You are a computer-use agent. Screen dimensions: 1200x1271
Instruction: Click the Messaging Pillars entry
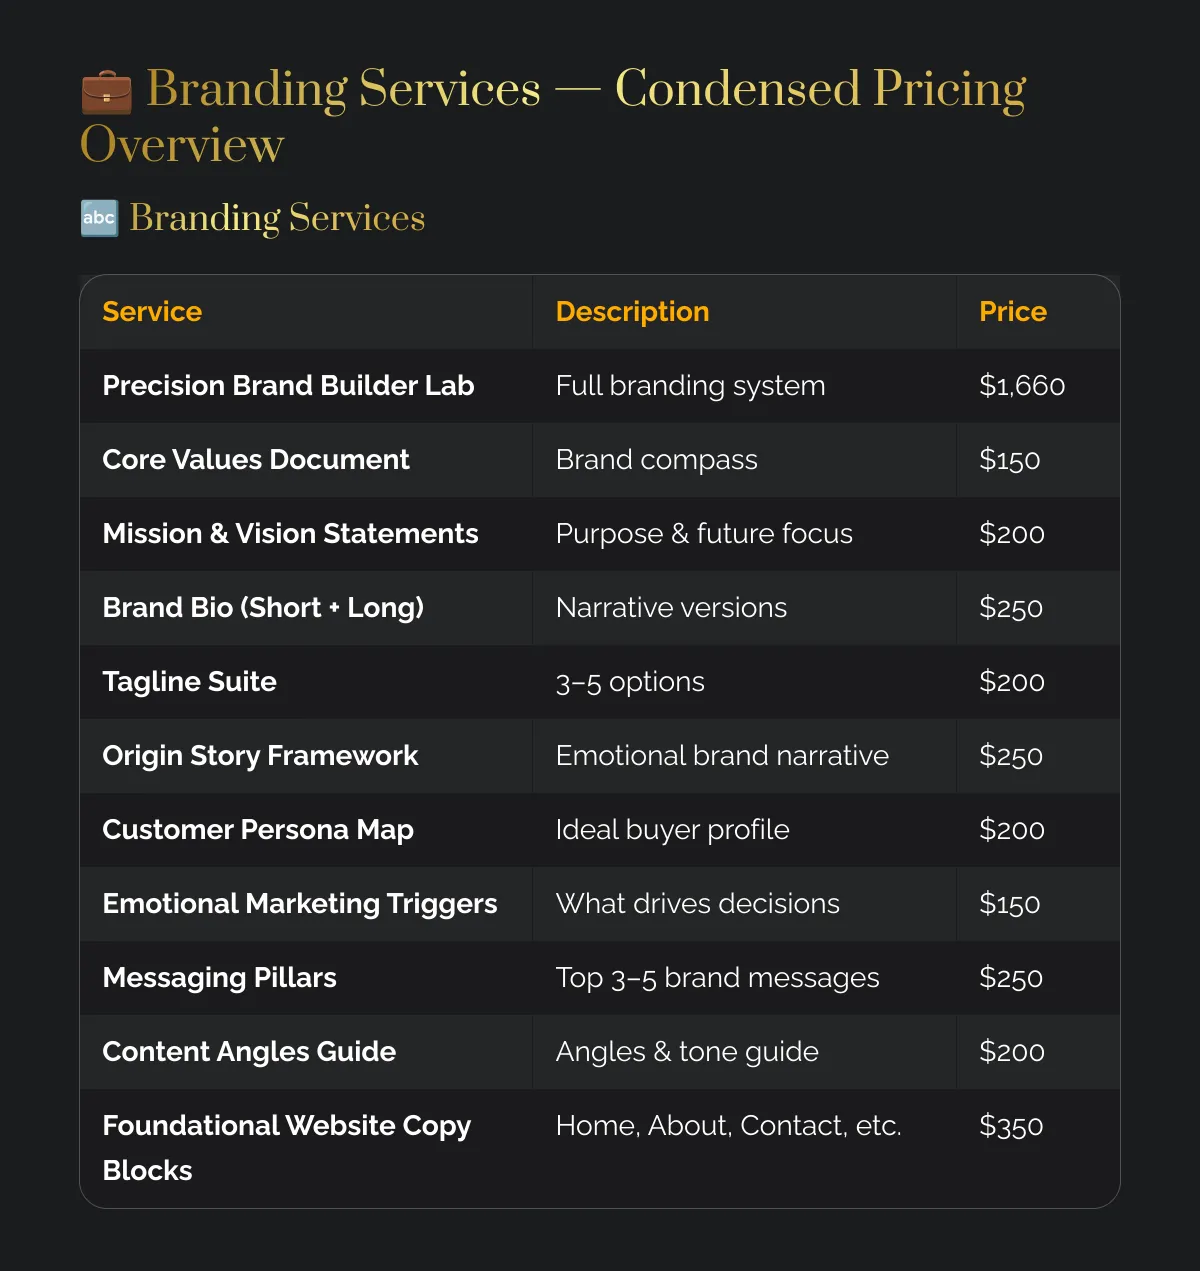pos(219,978)
